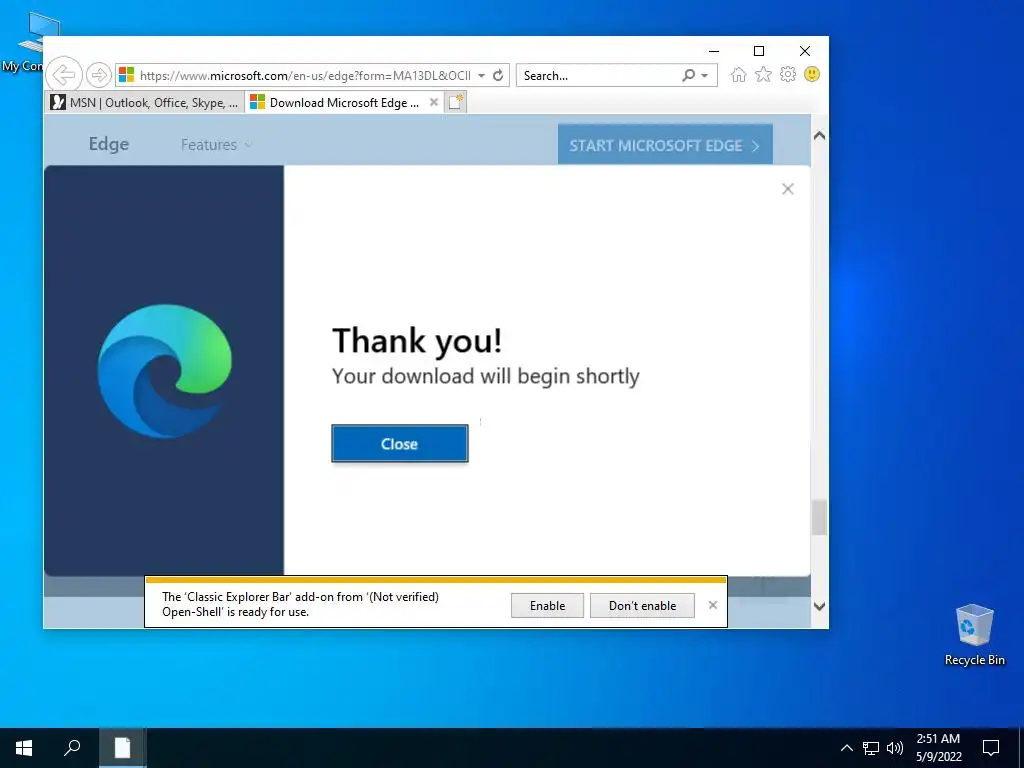Click the 'Thank you!' heading text
Screen dimensions: 1024x768
[417, 340]
